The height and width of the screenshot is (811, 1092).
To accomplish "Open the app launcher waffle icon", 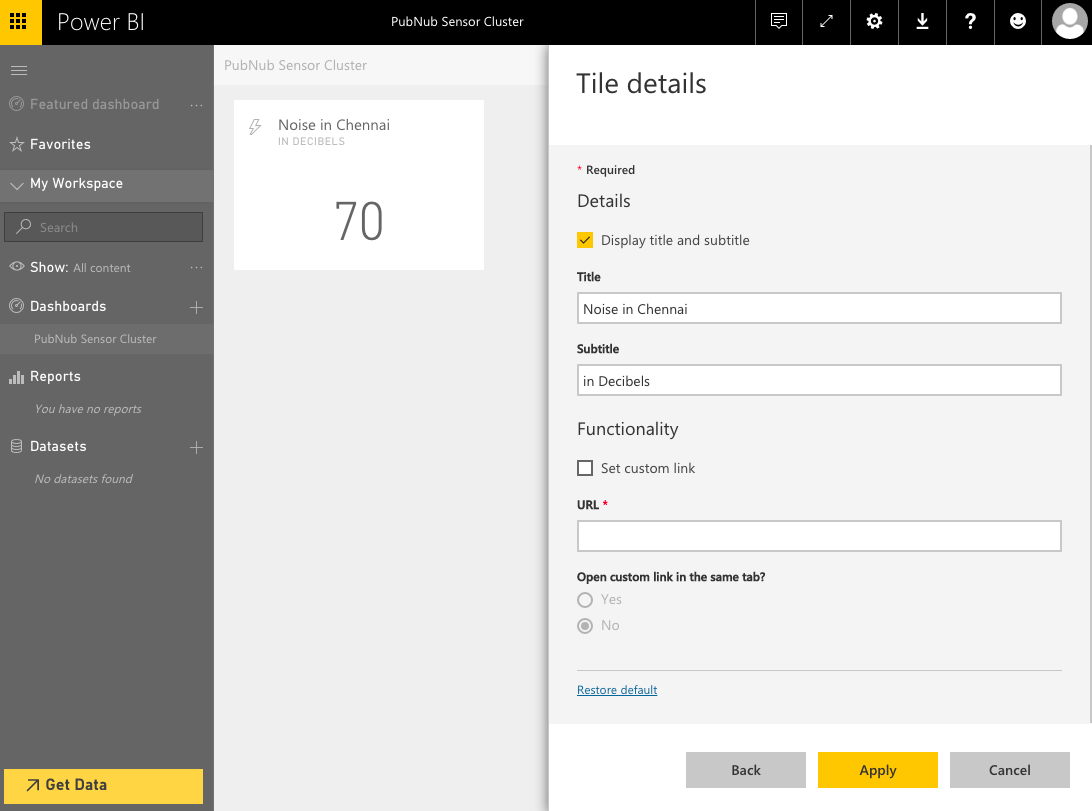I will [x=20, y=22].
